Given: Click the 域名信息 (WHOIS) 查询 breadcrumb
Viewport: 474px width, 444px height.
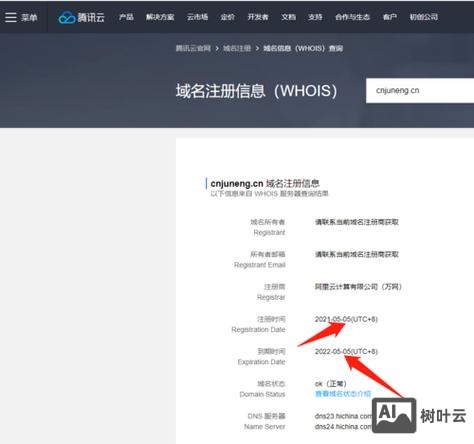Looking at the screenshot, I should [303, 48].
